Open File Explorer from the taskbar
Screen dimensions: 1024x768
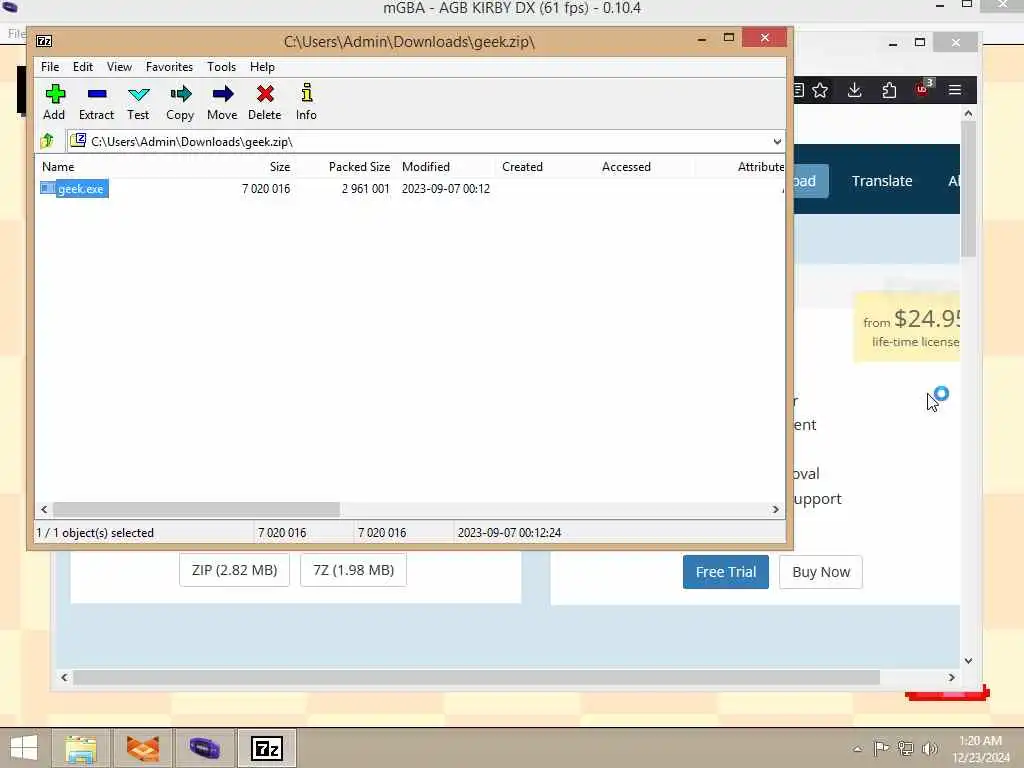pyautogui.click(x=81, y=748)
